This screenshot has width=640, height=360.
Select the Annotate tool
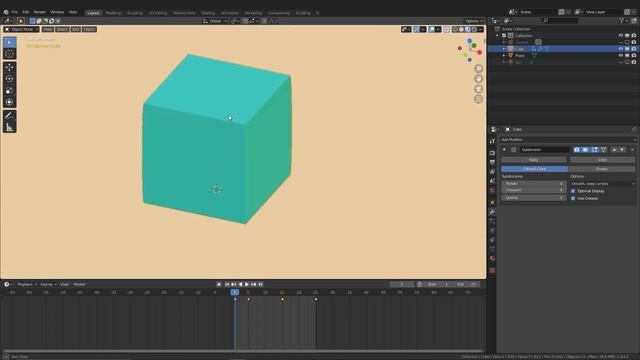pos(9,116)
